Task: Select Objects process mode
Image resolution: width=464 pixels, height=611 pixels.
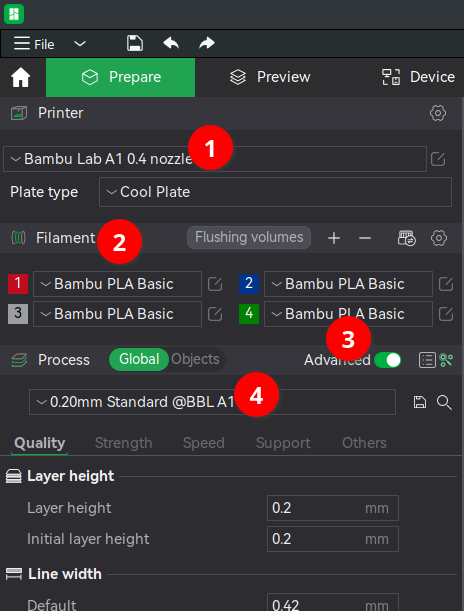Action: (x=196, y=359)
